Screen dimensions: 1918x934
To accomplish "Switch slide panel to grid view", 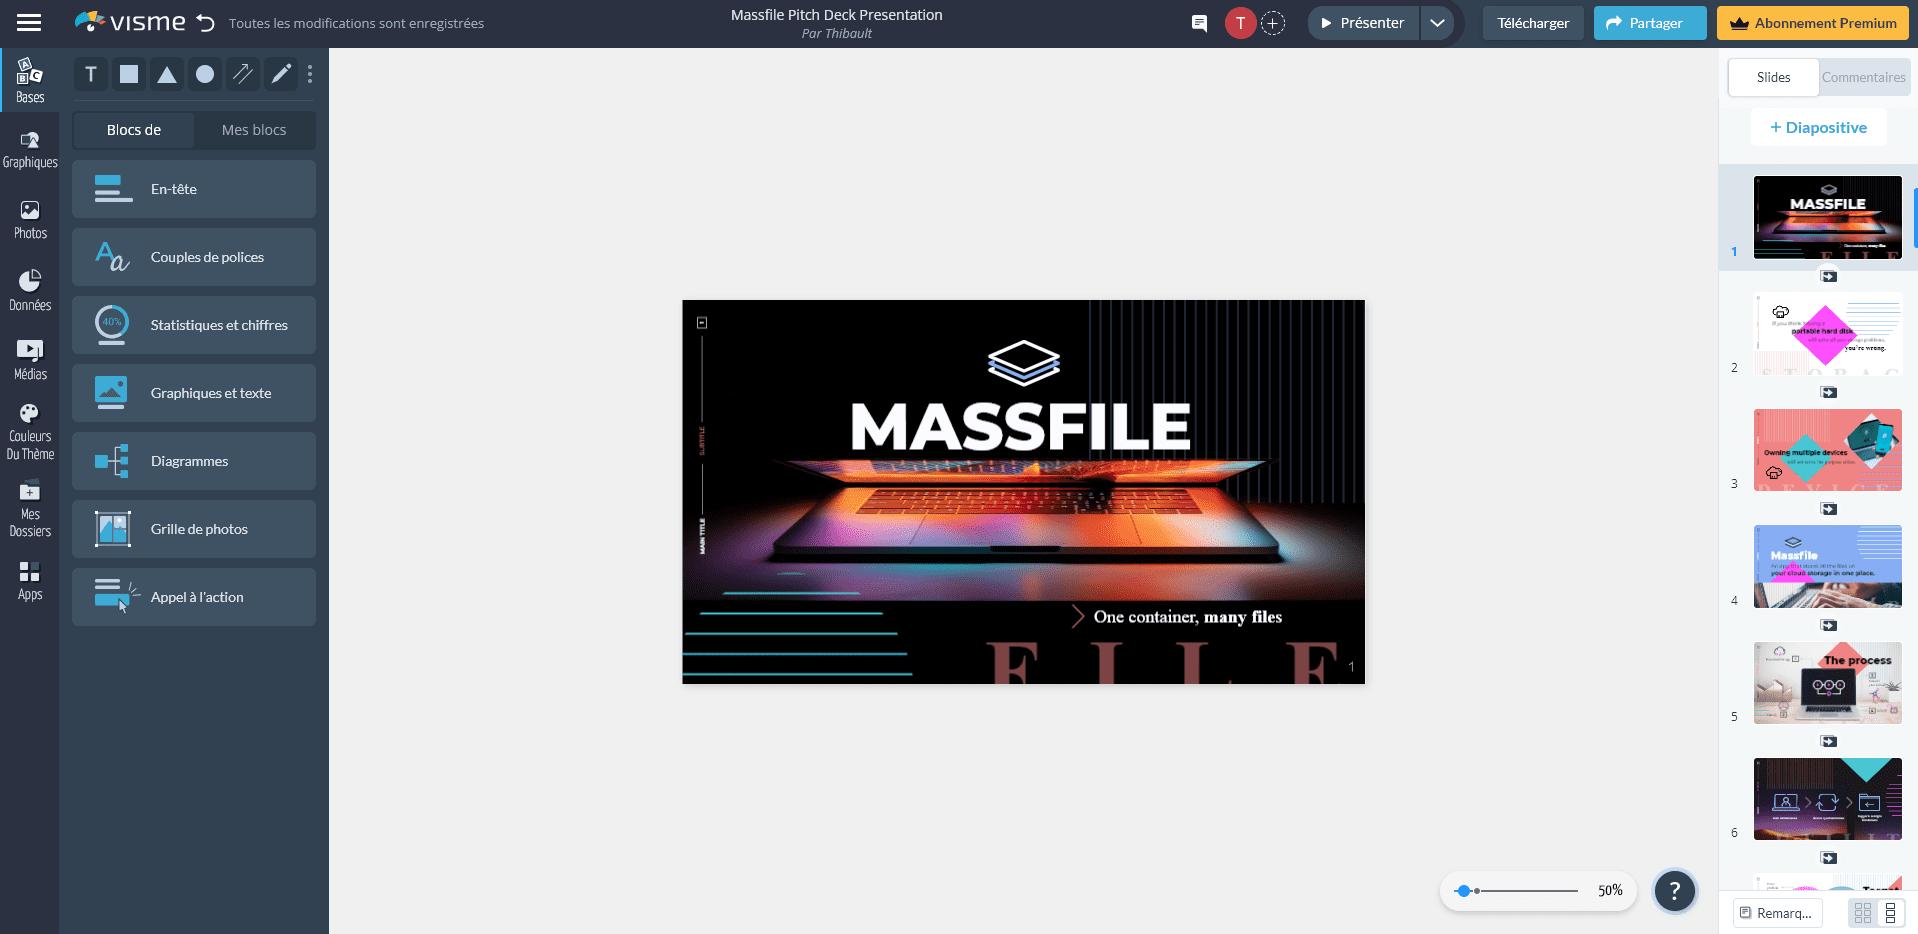I will tap(1860, 911).
